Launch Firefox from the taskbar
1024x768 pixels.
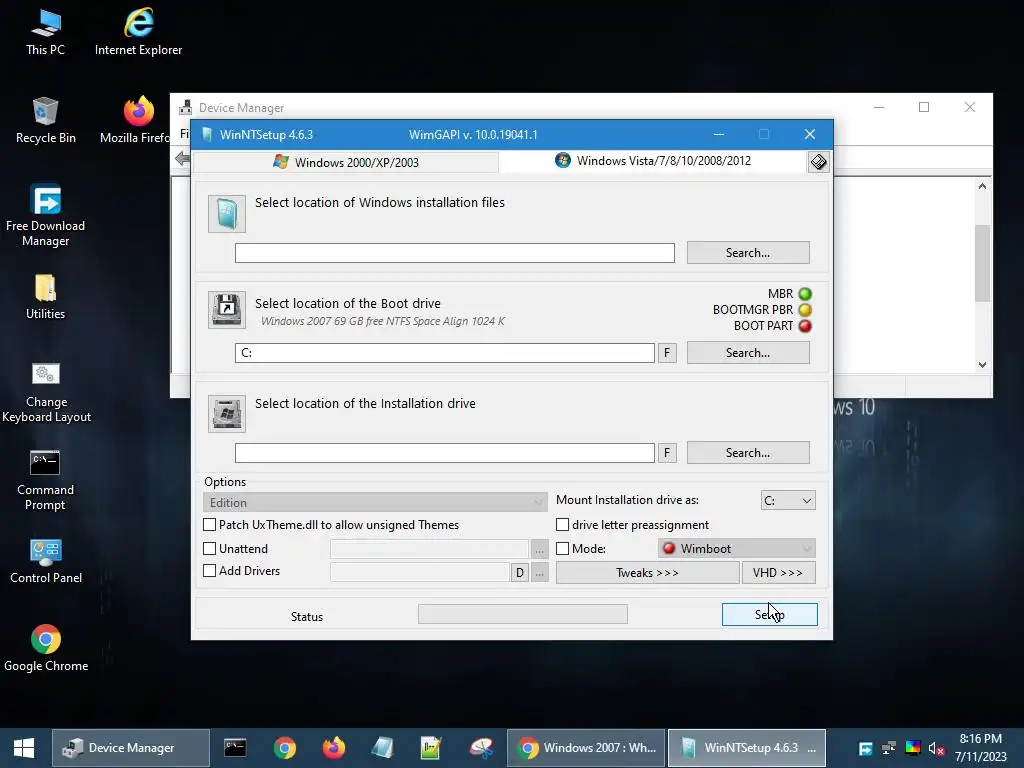tap(334, 748)
